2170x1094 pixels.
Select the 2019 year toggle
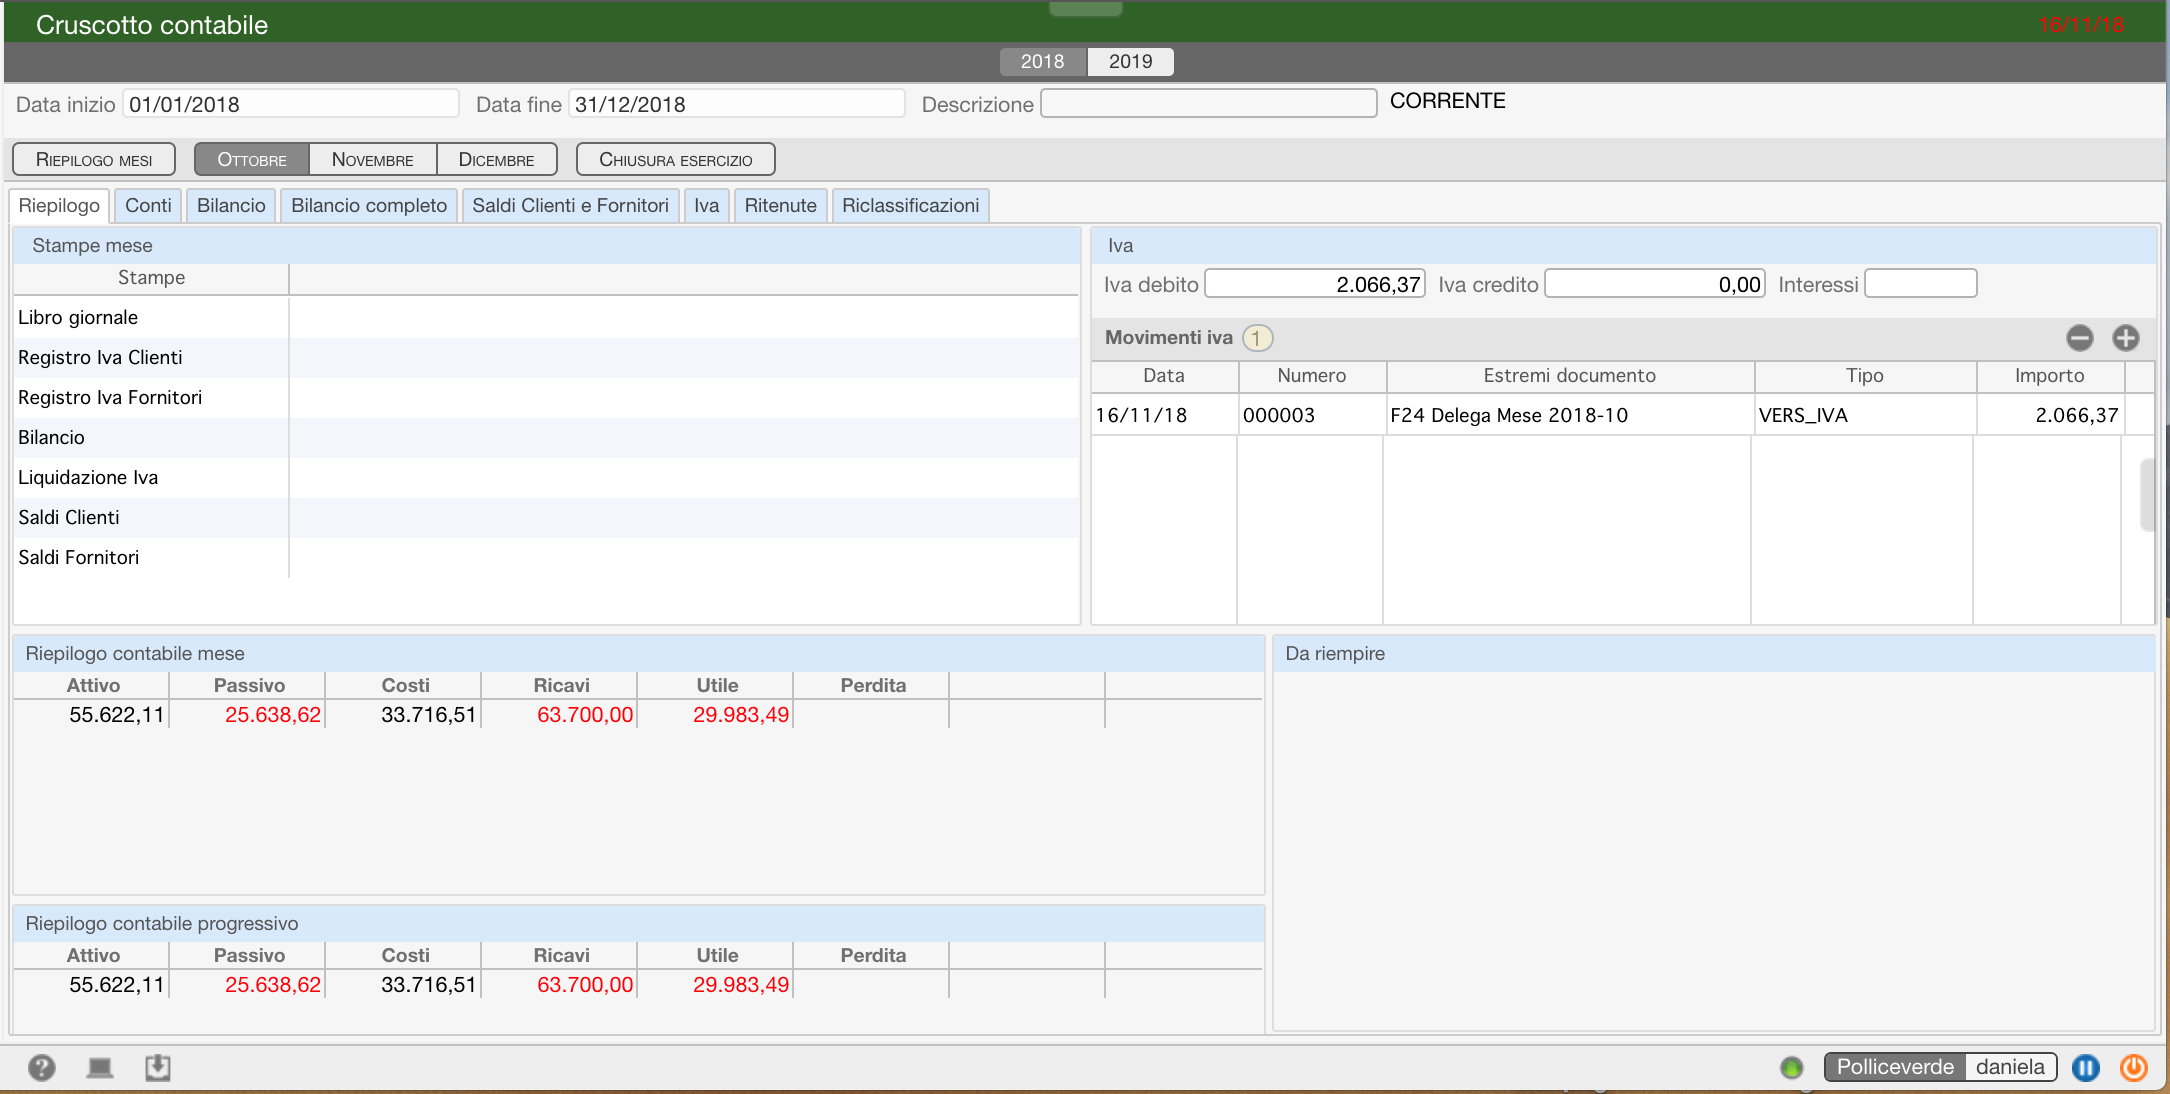tap(1131, 62)
